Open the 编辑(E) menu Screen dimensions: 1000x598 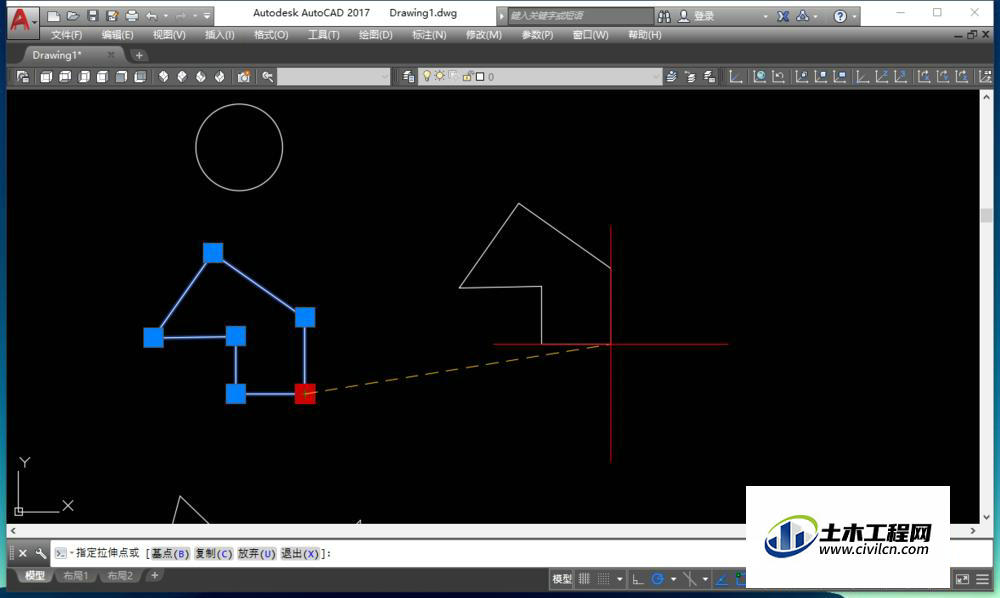(117, 34)
